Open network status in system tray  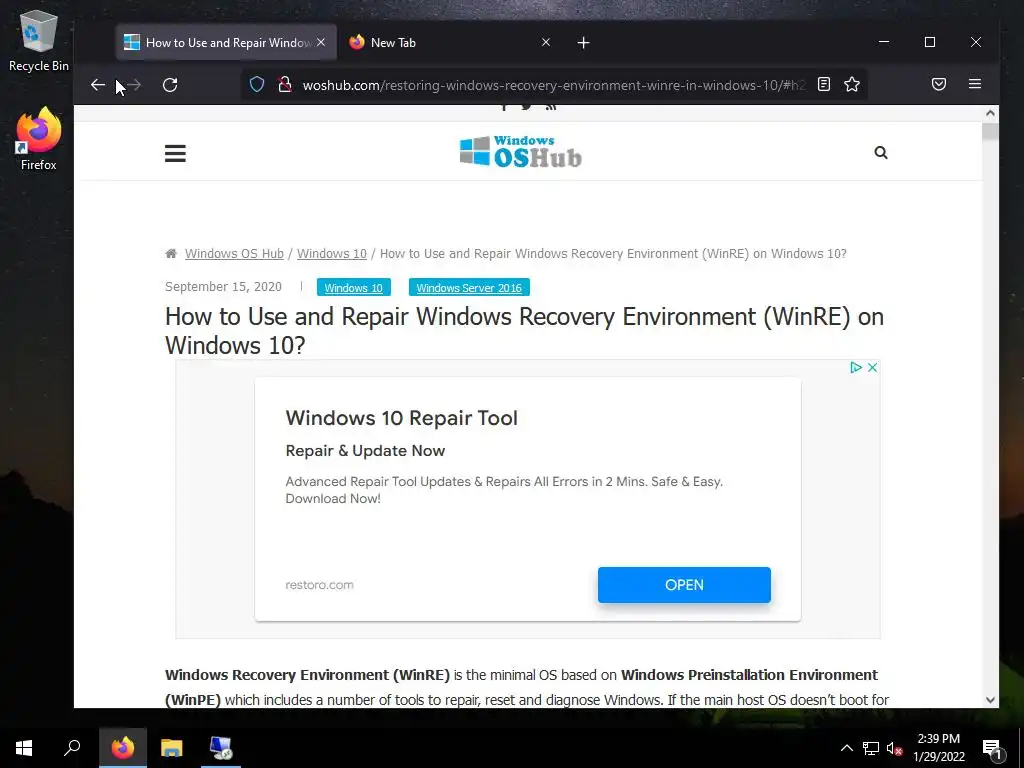871,748
